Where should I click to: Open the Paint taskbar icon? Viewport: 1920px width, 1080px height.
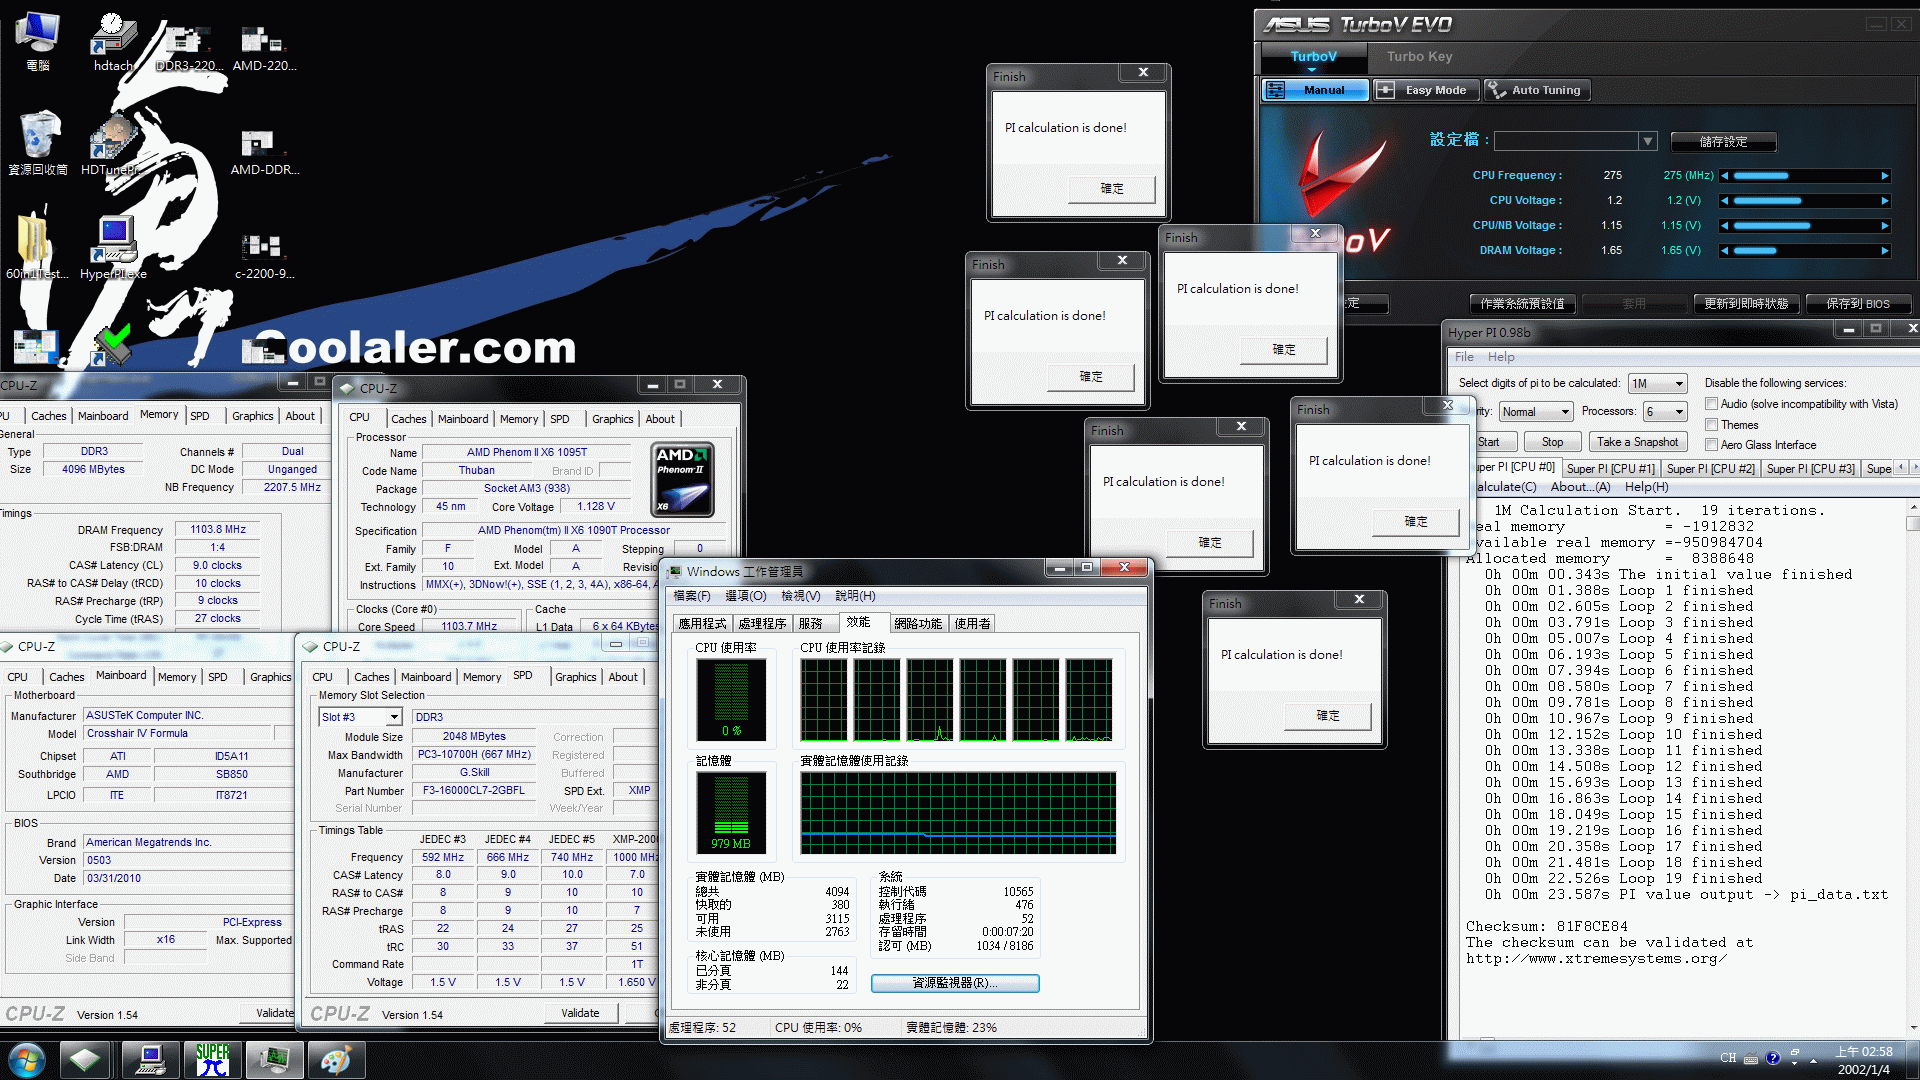click(x=335, y=1060)
